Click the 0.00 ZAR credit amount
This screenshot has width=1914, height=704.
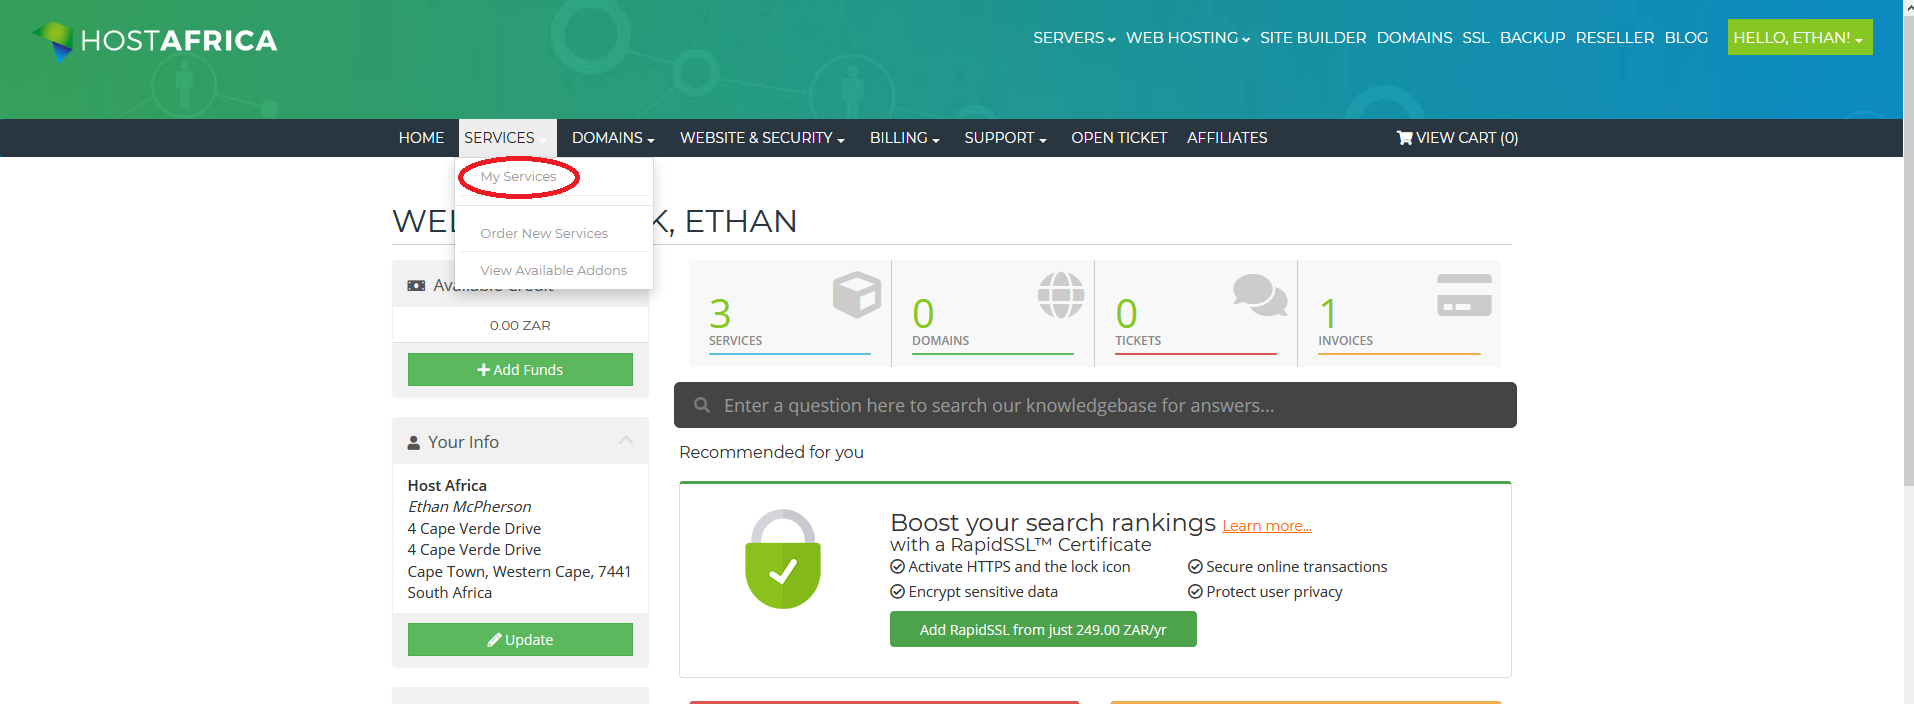click(x=520, y=325)
